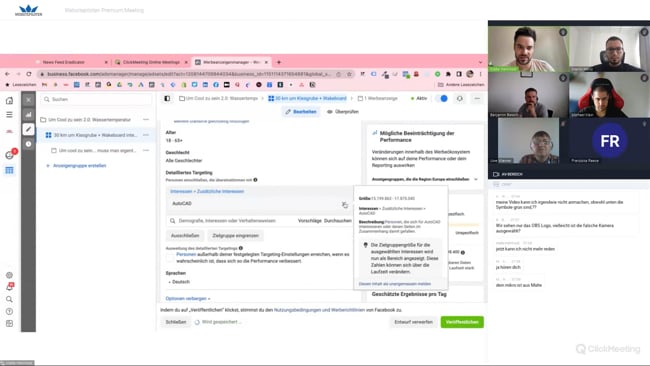Reload the browser page
The height and width of the screenshot is (366, 650).
29,74
